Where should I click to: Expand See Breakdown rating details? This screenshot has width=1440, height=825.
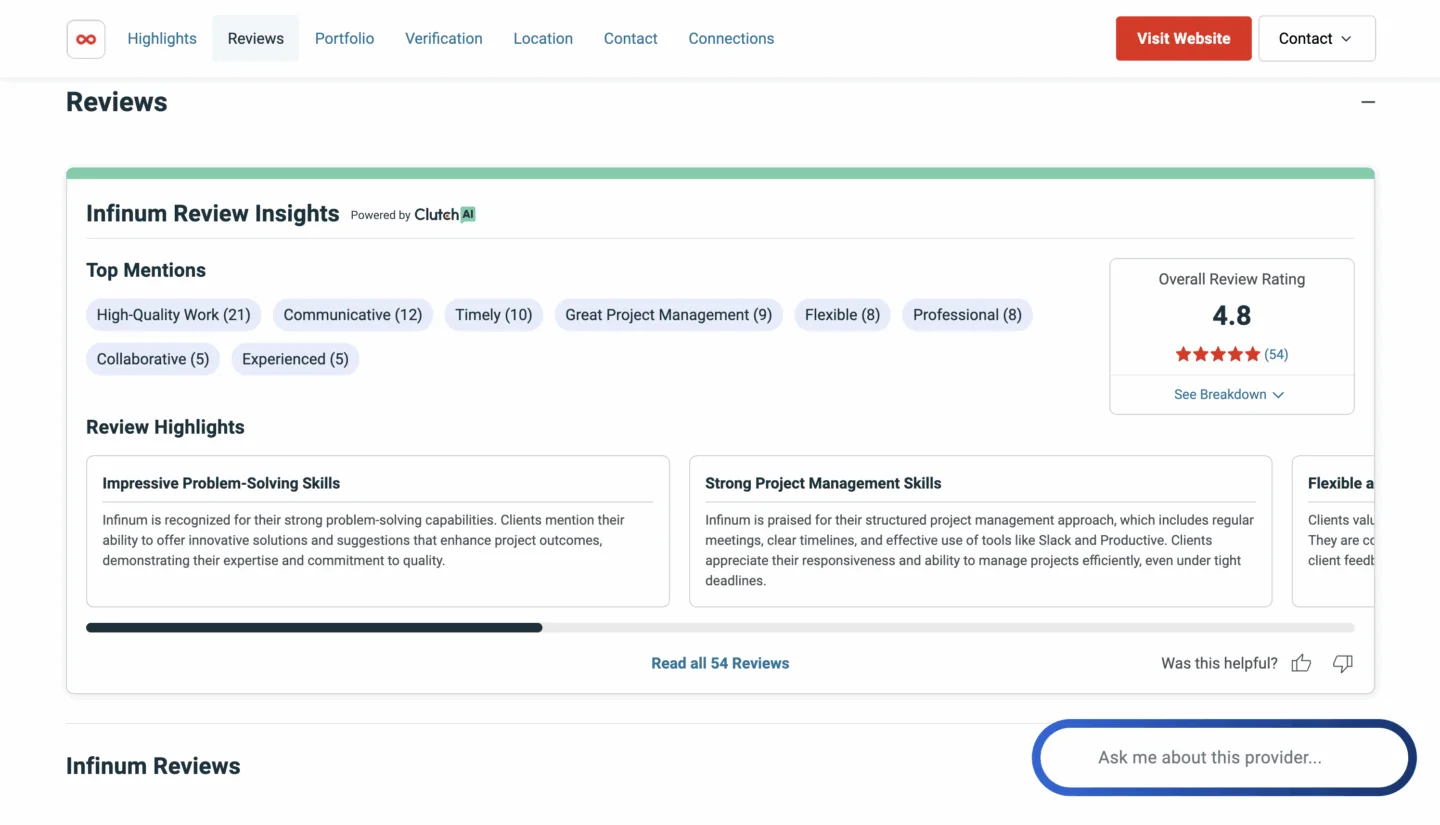pos(1229,394)
